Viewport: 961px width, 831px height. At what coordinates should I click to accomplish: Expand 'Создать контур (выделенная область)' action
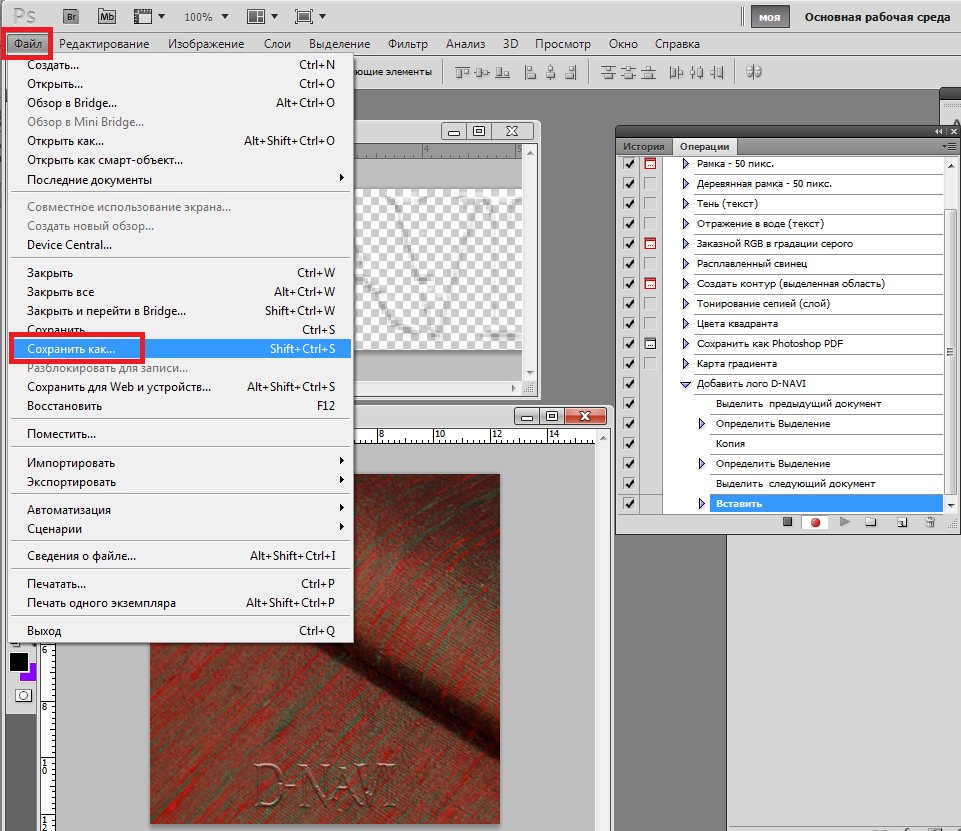point(686,284)
